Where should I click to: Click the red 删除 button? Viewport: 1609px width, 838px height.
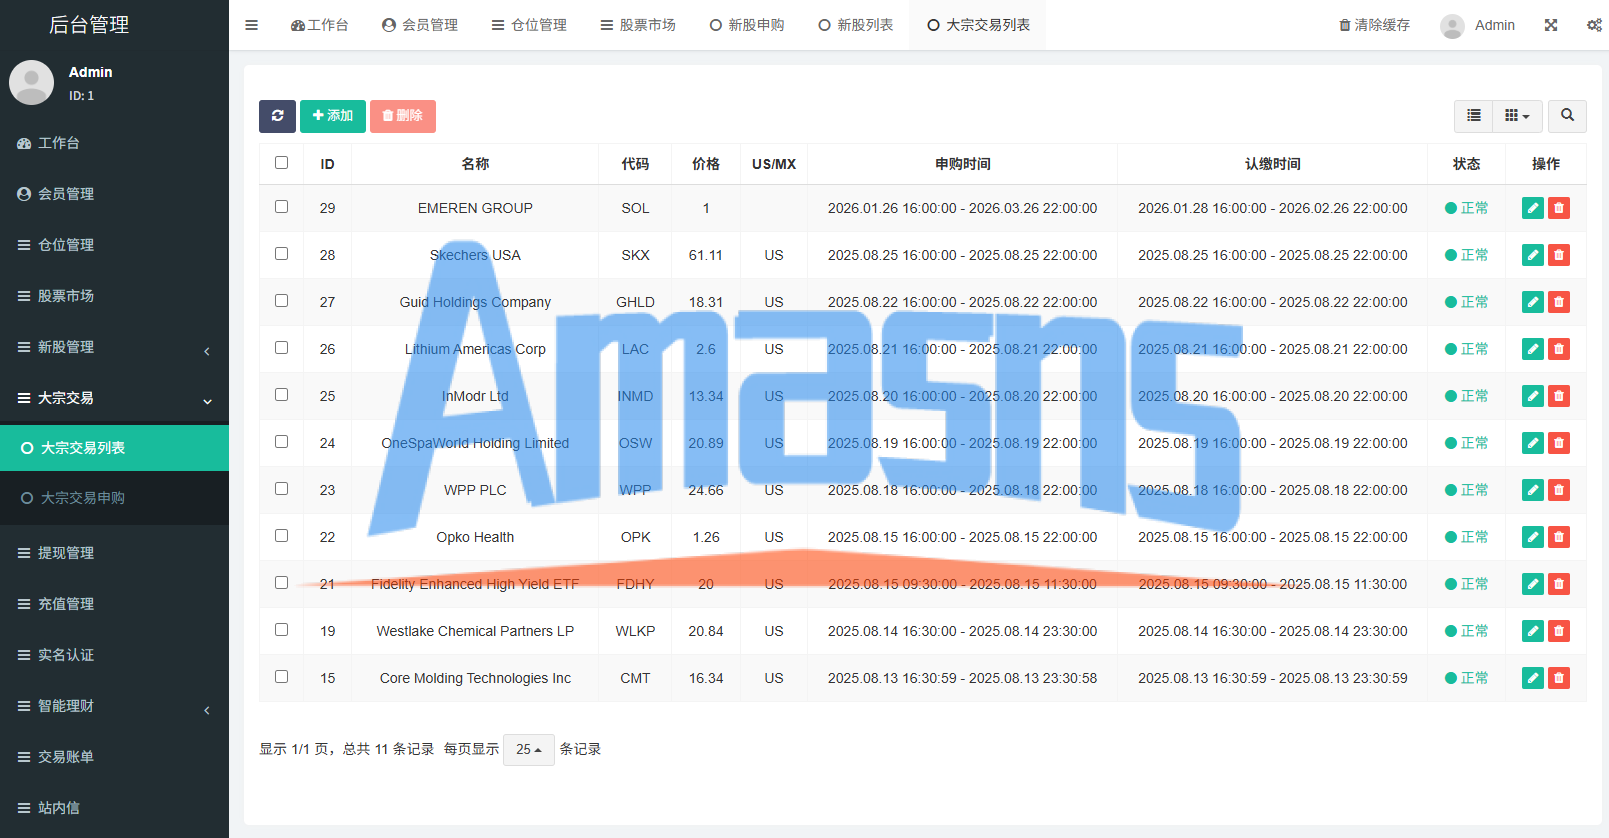(403, 116)
